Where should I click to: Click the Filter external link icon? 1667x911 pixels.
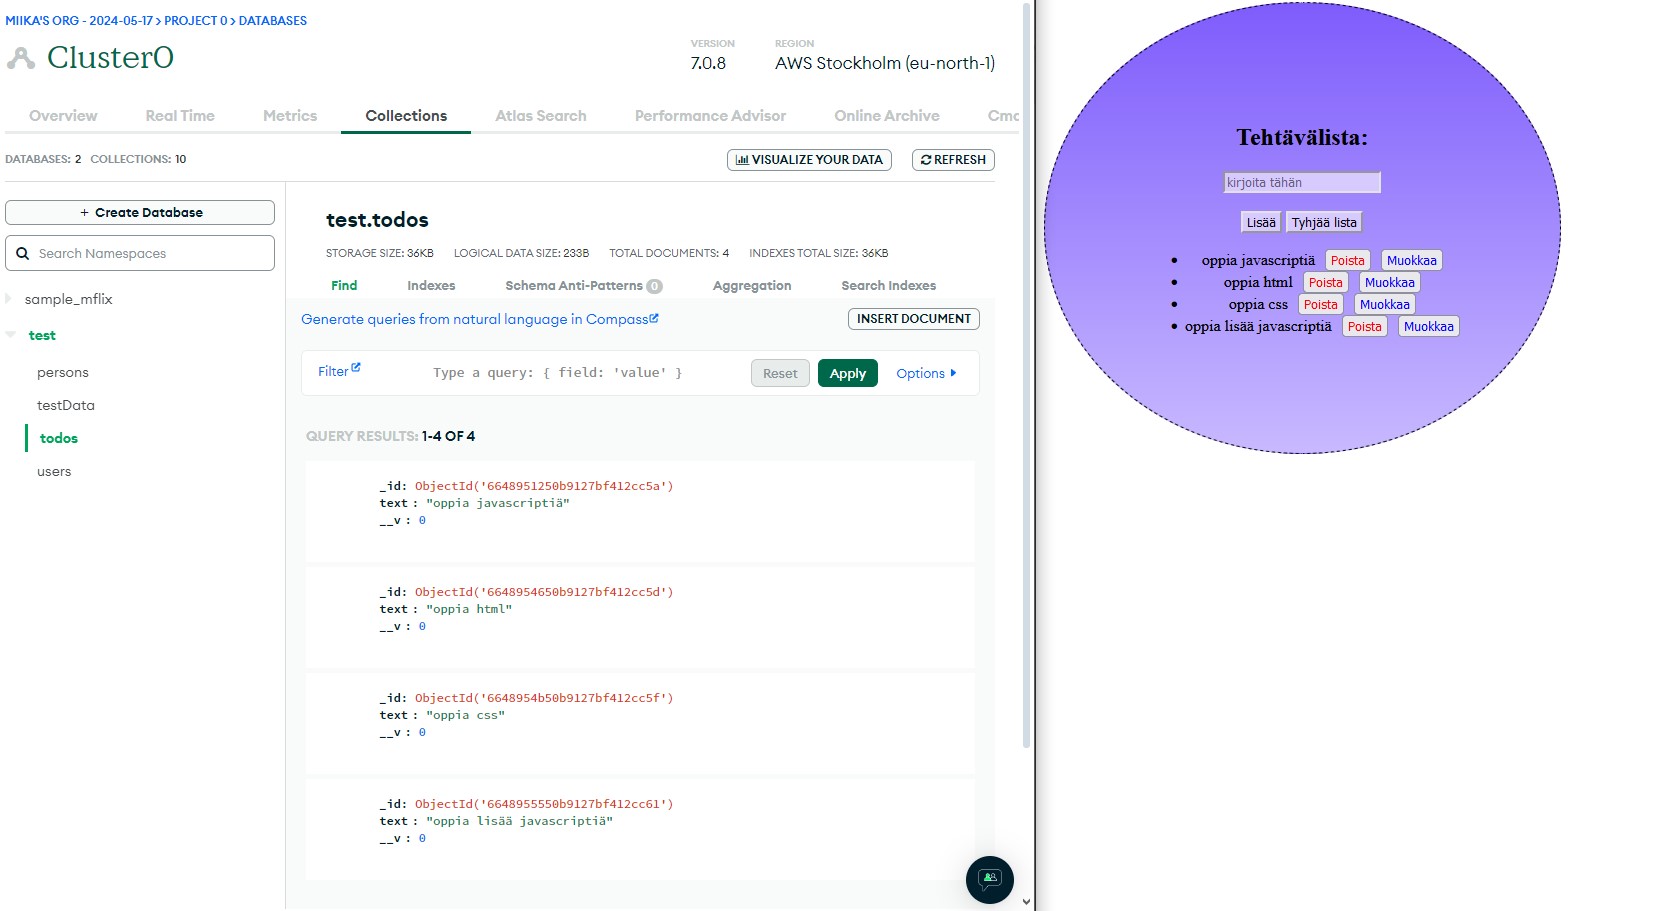pos(356,368)
